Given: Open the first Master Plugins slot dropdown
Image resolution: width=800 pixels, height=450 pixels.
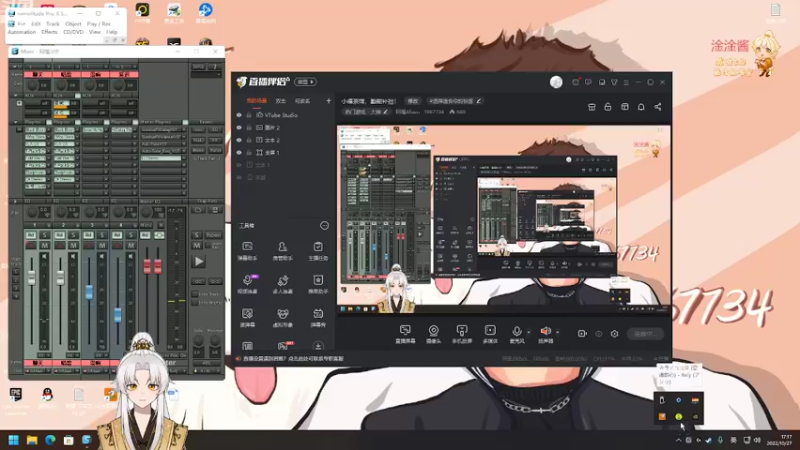Looking at the screenshot, I should point(184,130).
